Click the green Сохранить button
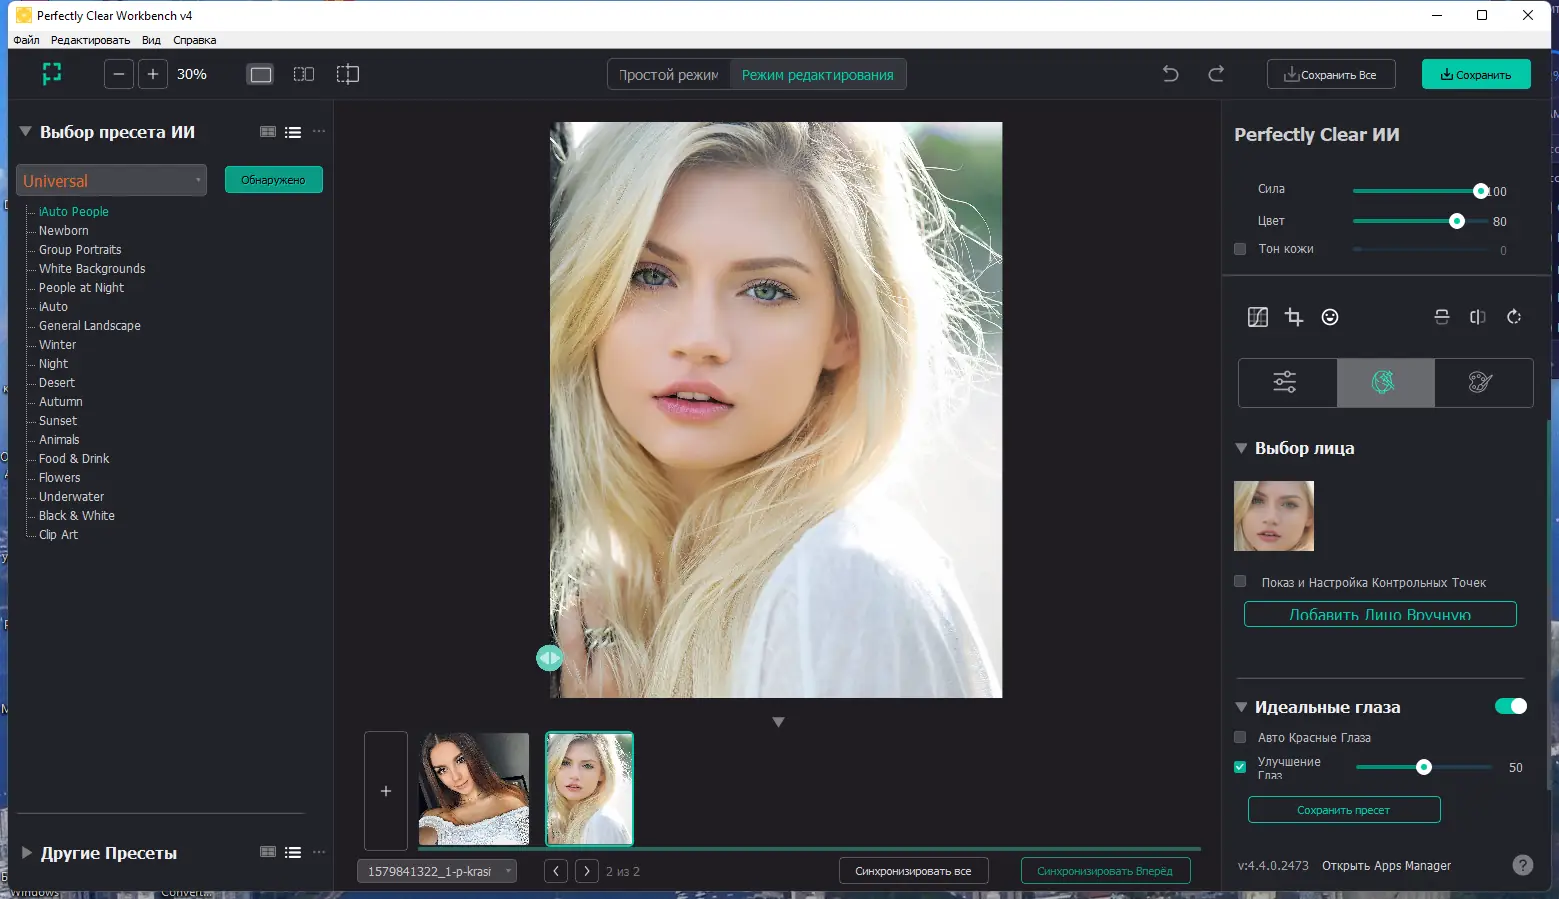The image size is (1559, 899). pyautogui.click(x=1476, y=74)
